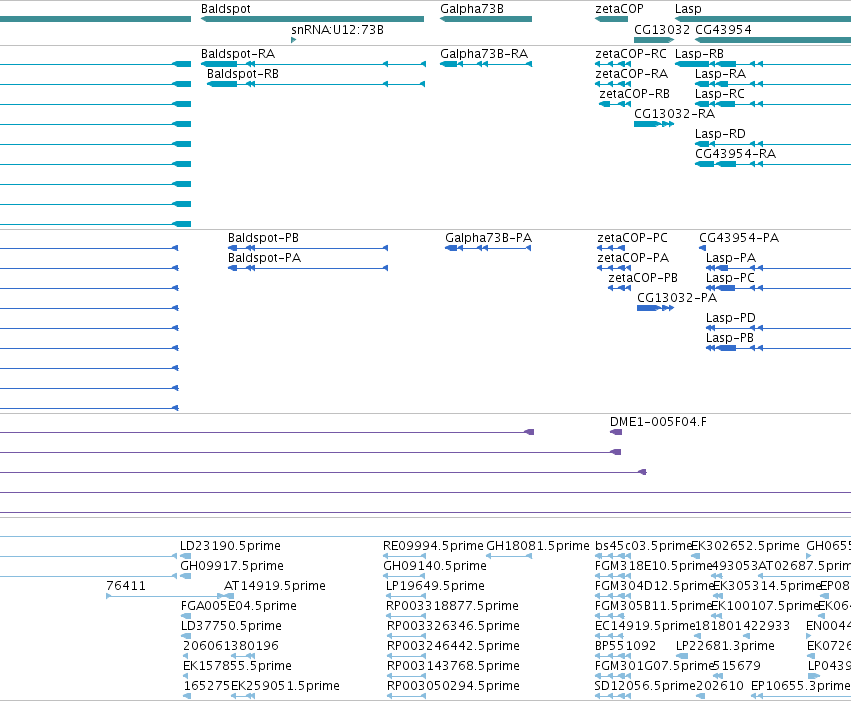Select EST label GH09140.5prime
851x701 pixels.
tap(435, 566)
